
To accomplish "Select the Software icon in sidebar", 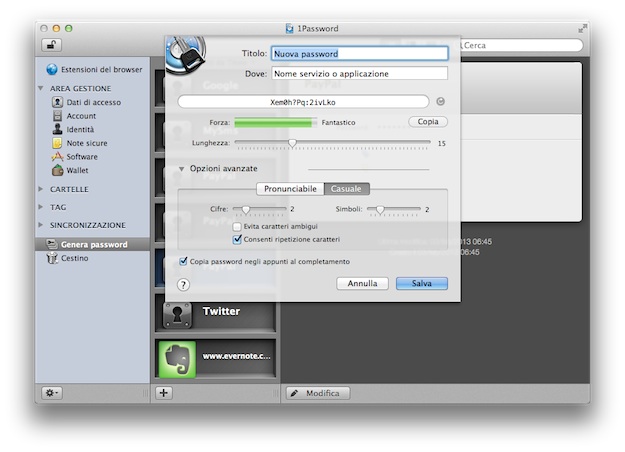I will [57, 156].
